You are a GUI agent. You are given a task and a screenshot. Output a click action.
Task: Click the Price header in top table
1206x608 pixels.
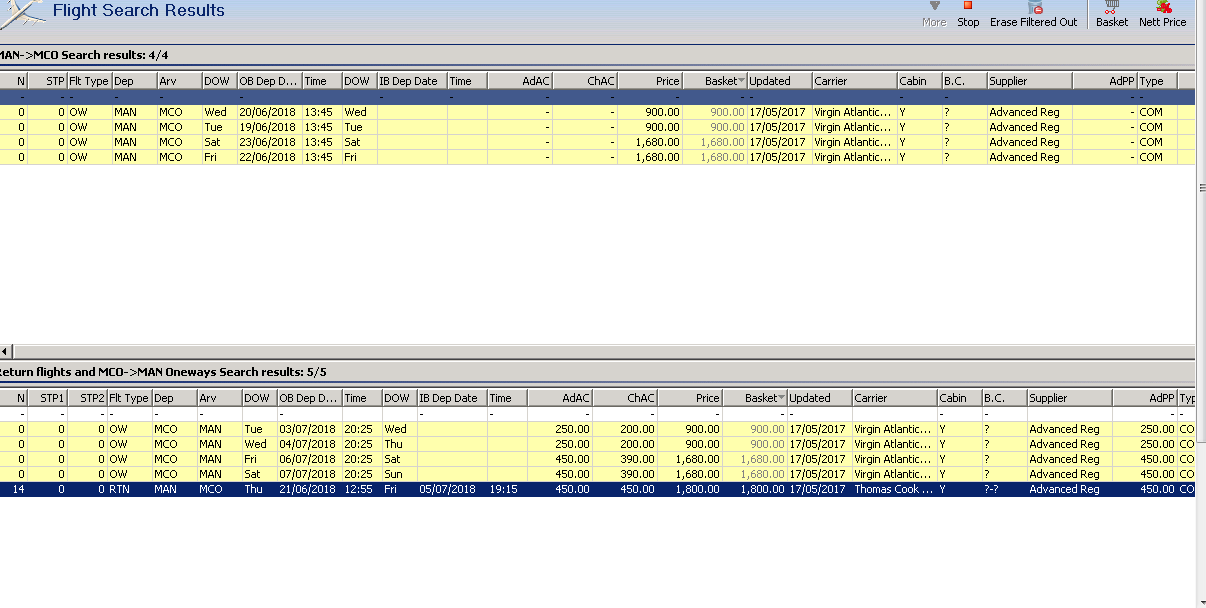click(x=650, y=81)
